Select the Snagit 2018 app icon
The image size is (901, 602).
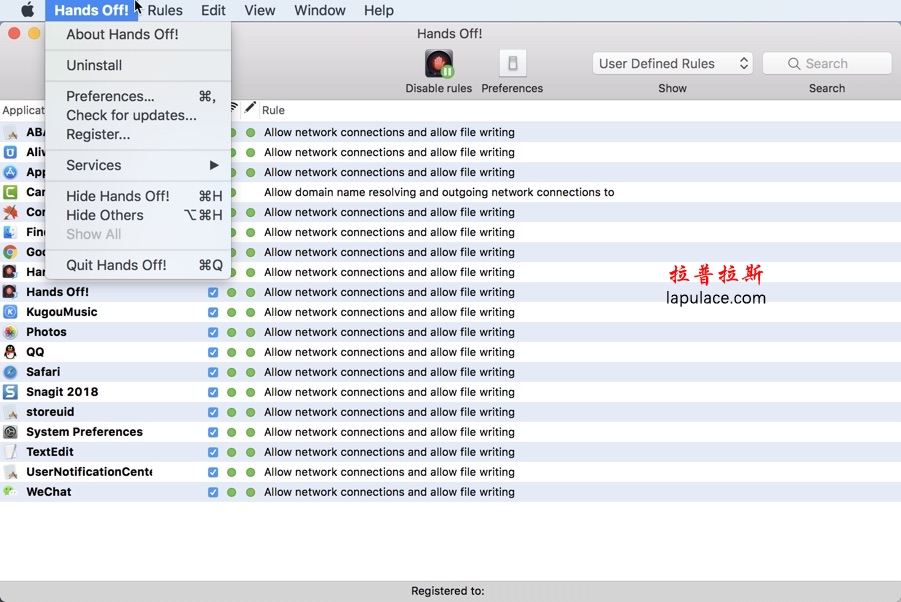pos(10,392)
